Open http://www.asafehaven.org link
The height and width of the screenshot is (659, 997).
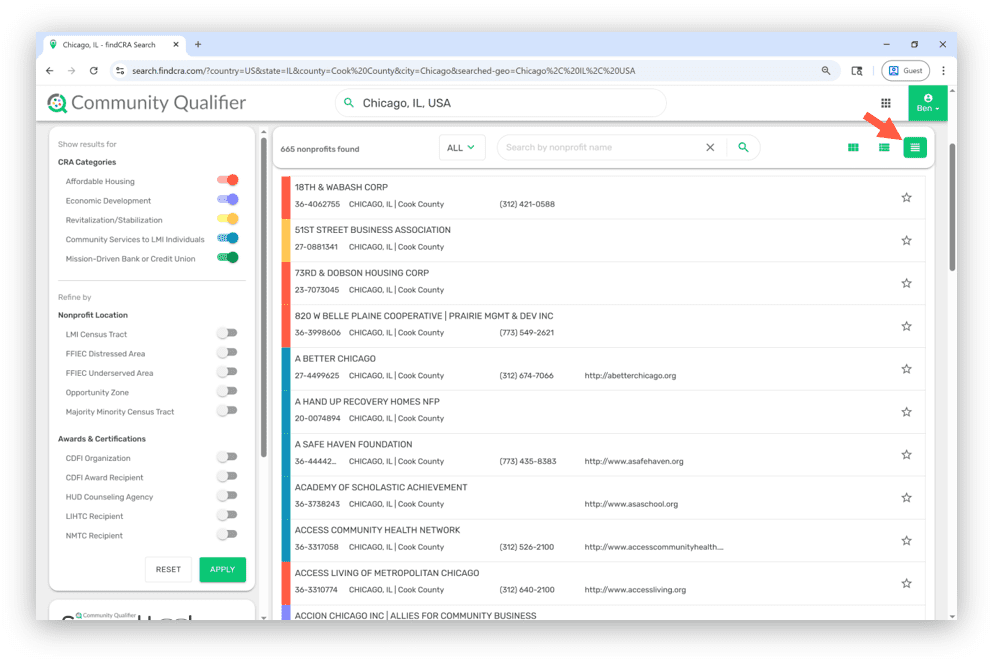[x=634, y=462]
